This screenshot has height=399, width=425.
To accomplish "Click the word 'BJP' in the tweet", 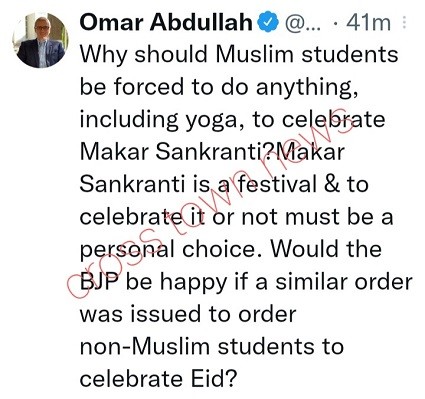I will coord(100,281).
